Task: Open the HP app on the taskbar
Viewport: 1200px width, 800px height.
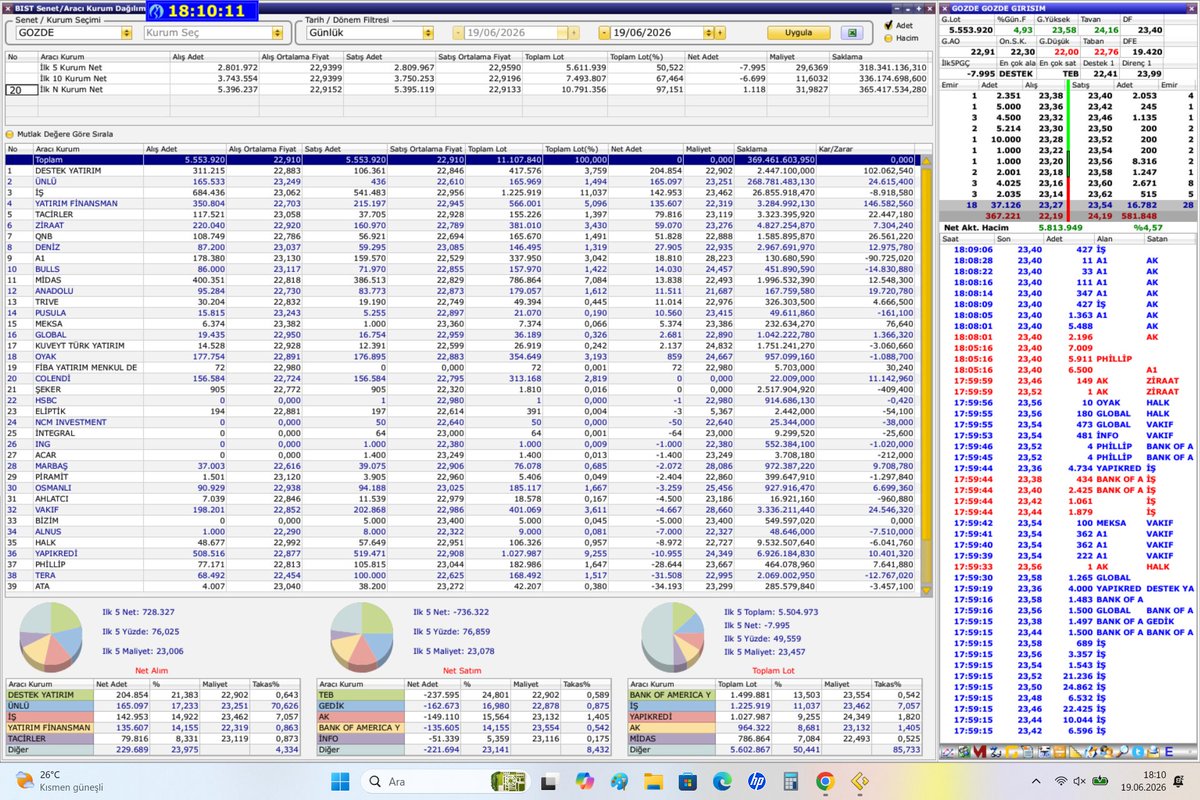Action: [756, 781]
